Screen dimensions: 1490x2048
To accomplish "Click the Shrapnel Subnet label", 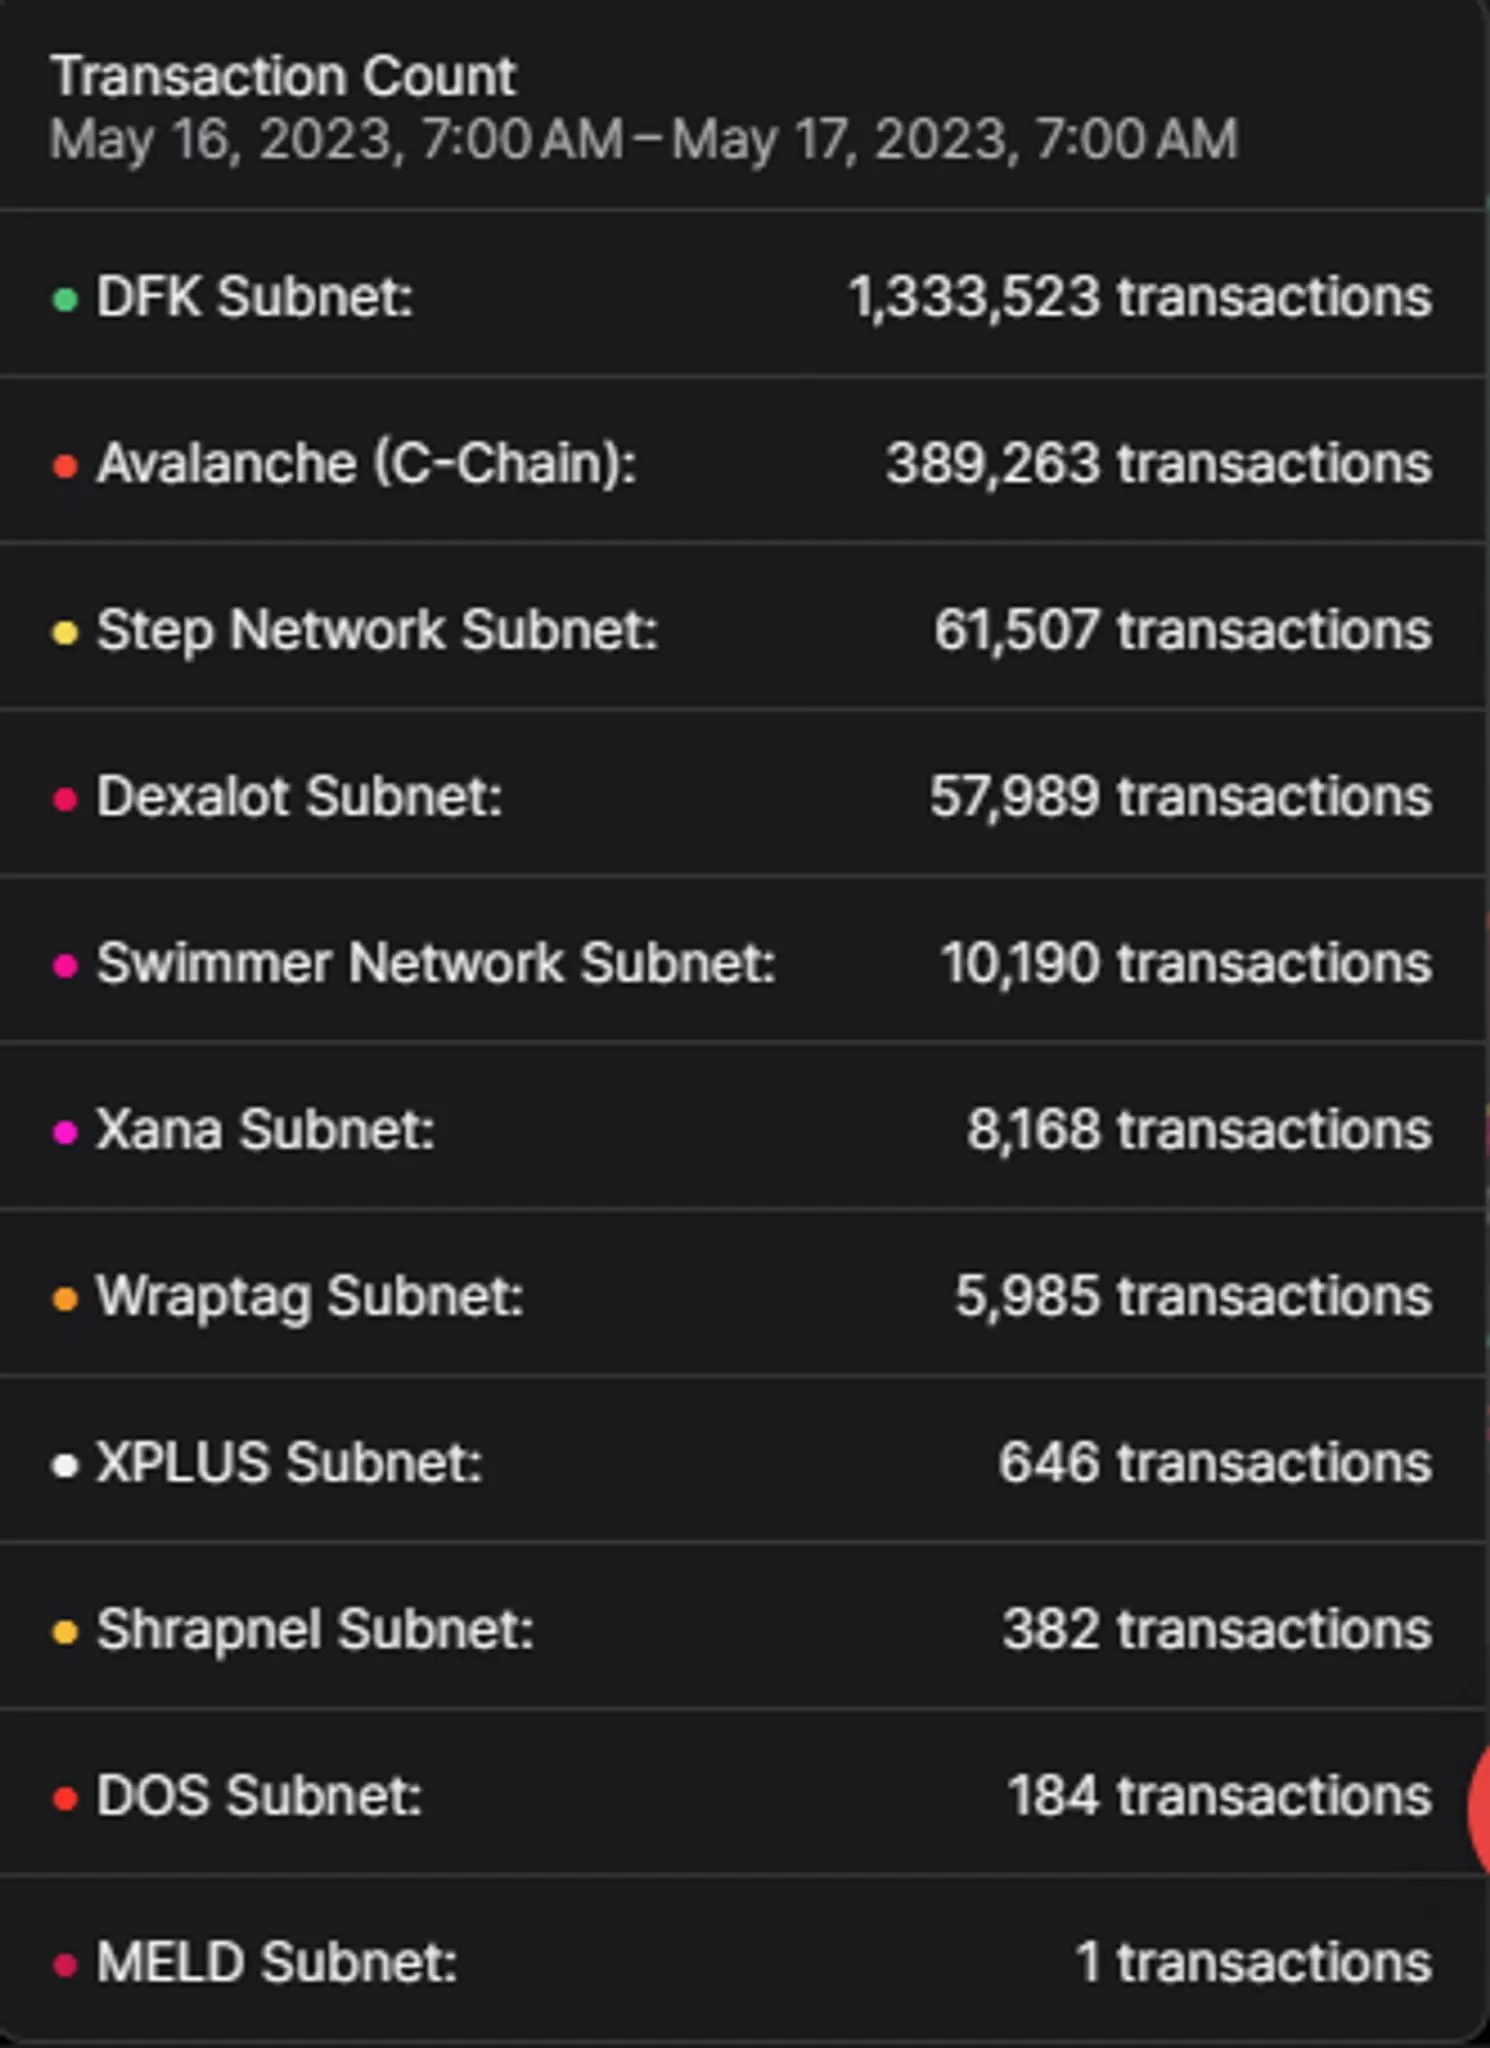I will [315, 1630].
